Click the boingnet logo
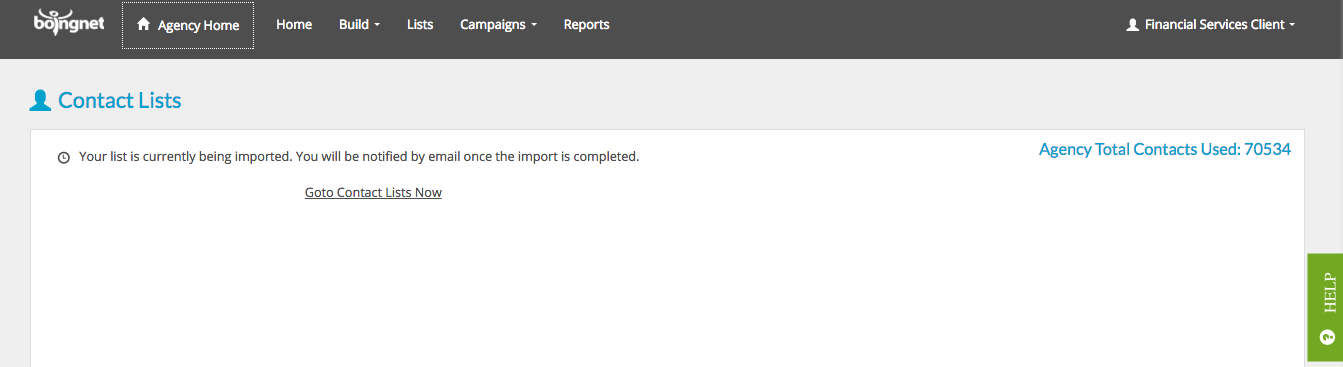 tap(69, 21)
